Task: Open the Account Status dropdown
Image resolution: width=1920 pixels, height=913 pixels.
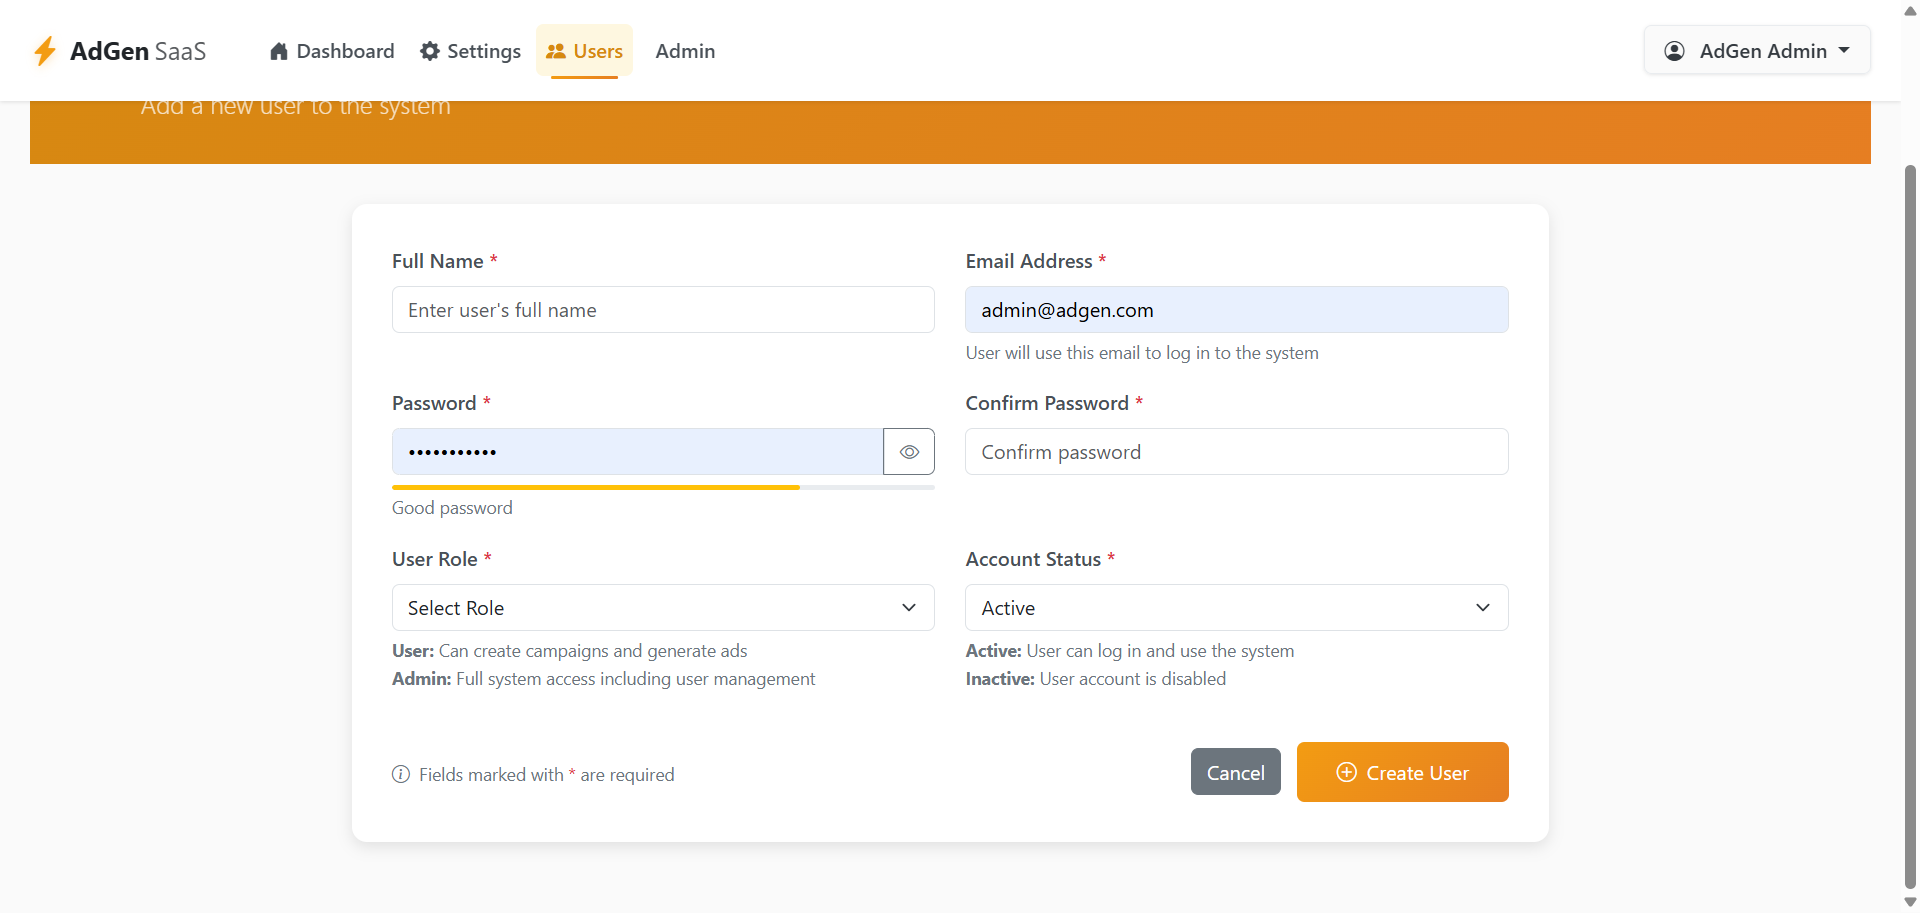Action: pyautogui.click(x=1237, y=608)
